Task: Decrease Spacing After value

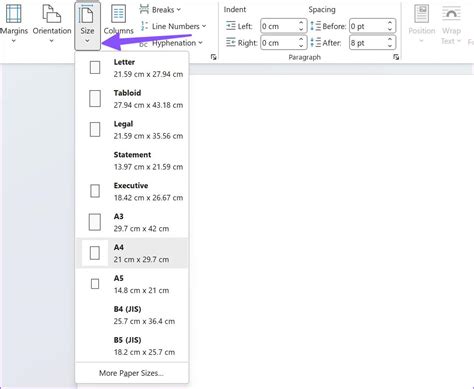Action: point(390,46)
